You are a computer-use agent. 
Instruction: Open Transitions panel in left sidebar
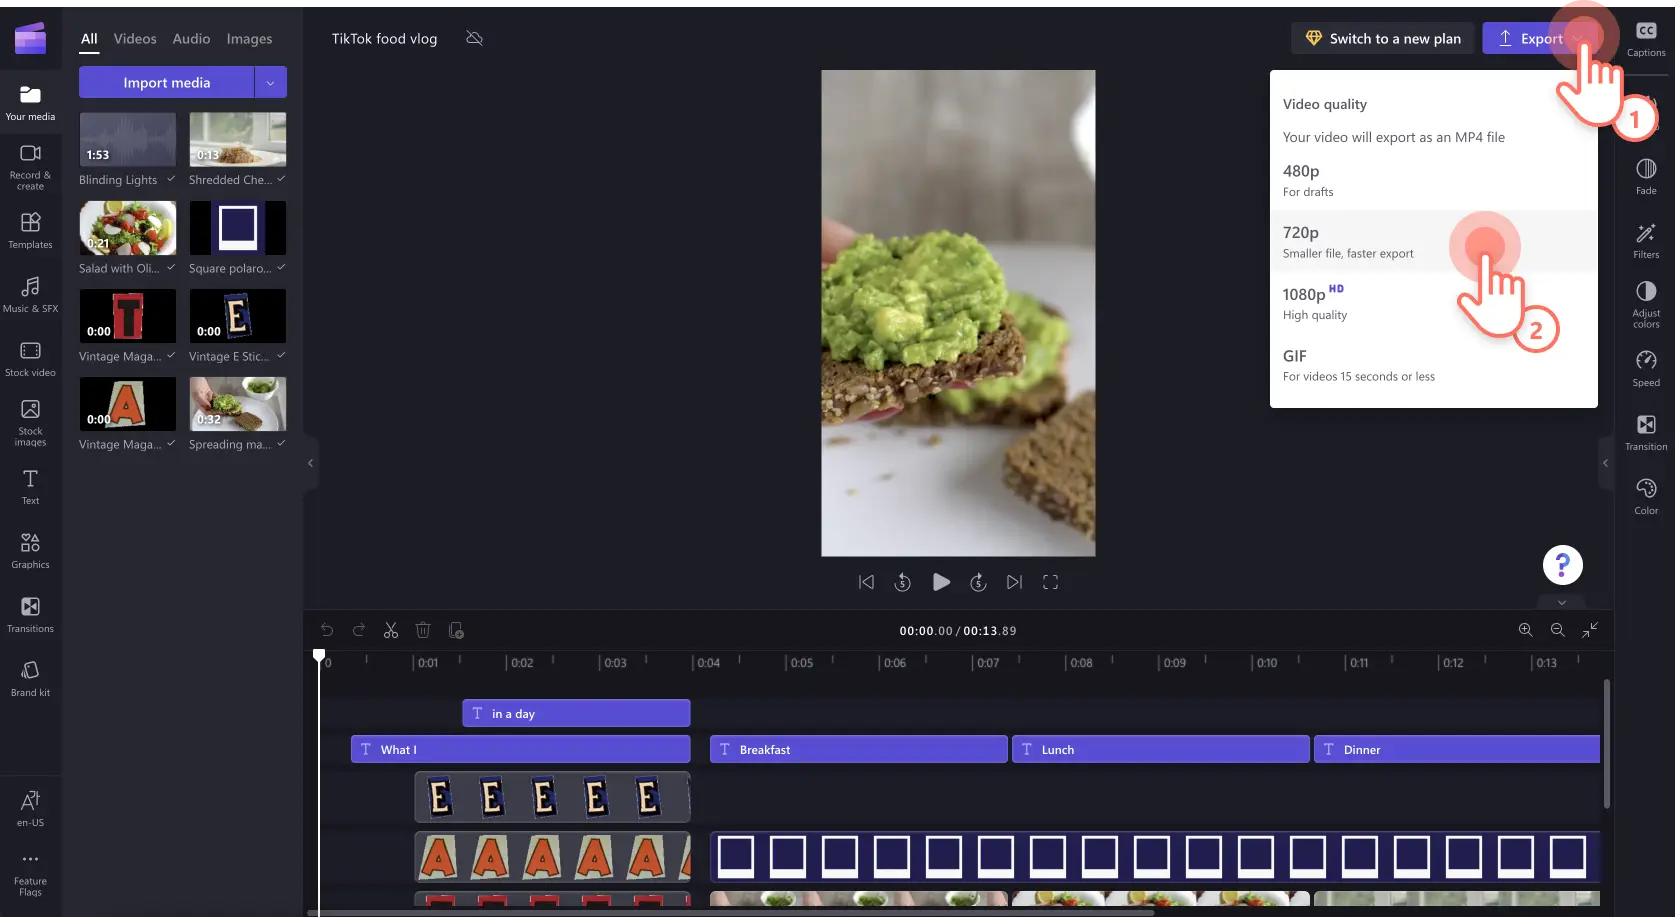point(30,614)
